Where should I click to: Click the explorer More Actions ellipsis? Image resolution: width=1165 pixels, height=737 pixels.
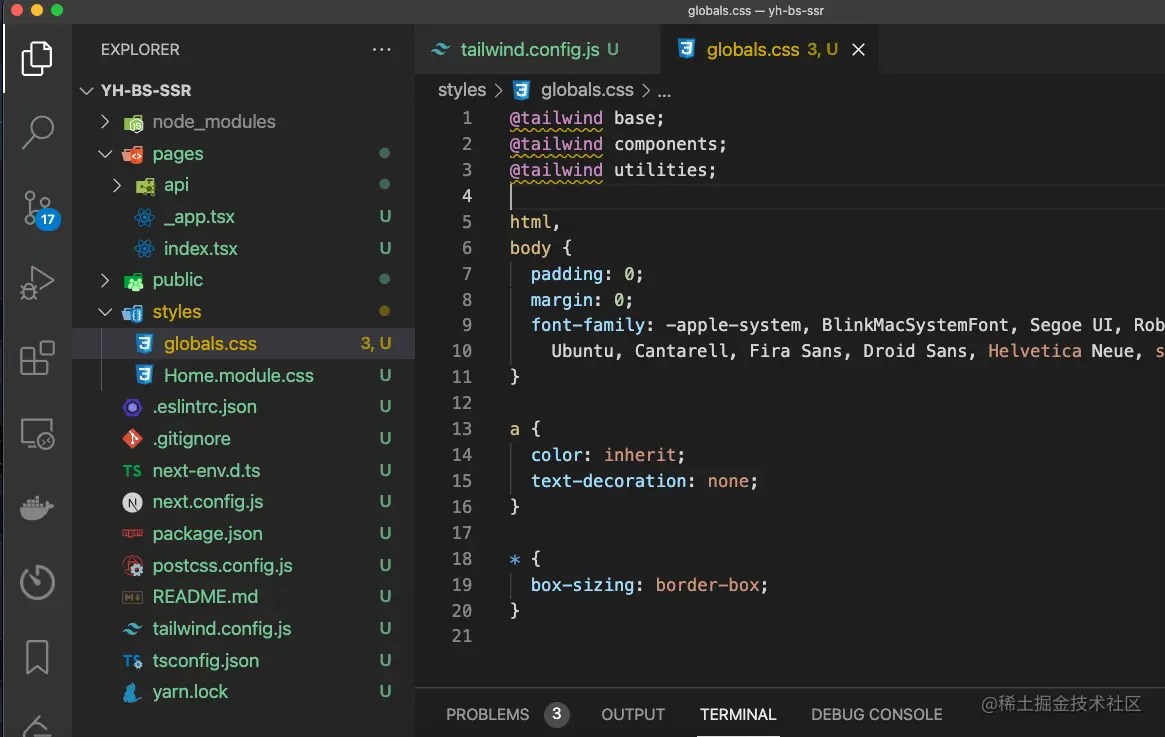click(381, 49)
